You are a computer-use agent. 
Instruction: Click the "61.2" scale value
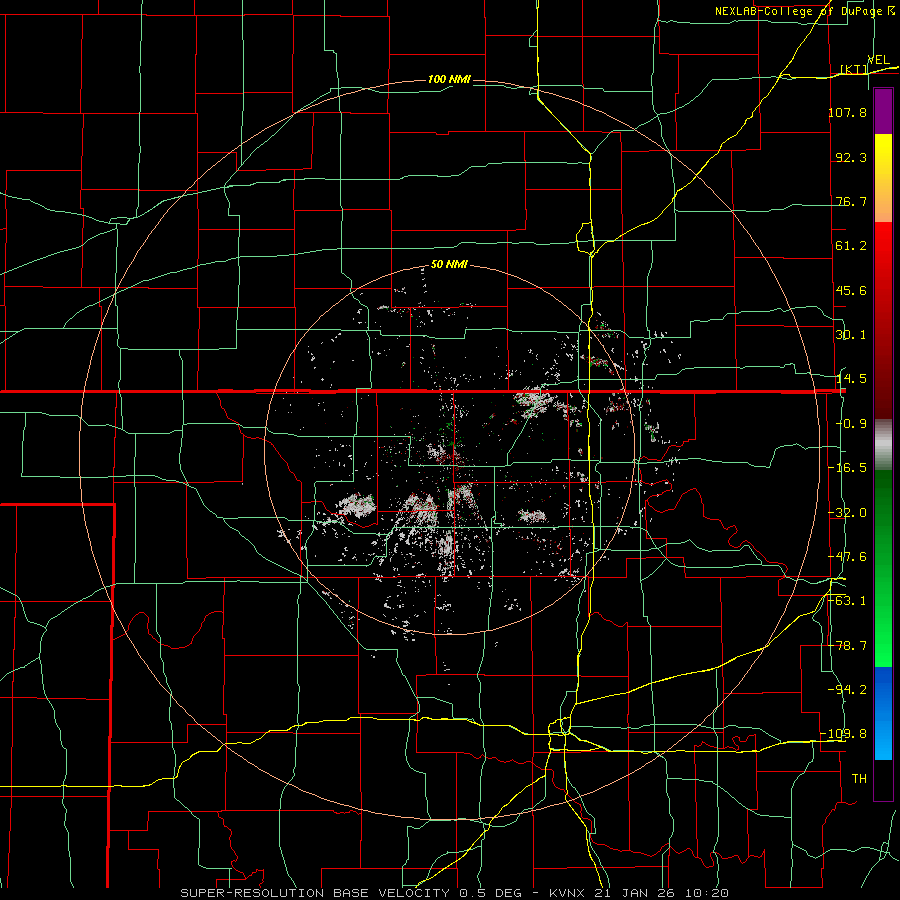point(851,246)
